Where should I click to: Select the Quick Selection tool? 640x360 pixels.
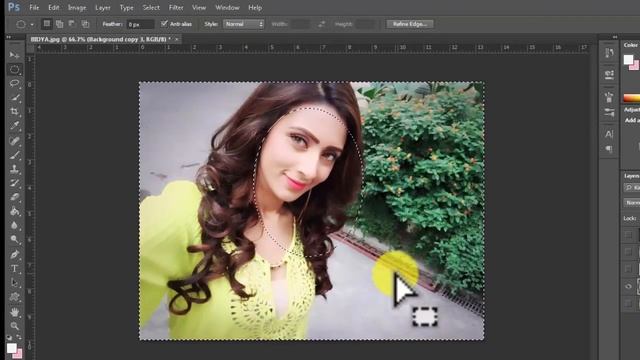[x=15, y=98]
